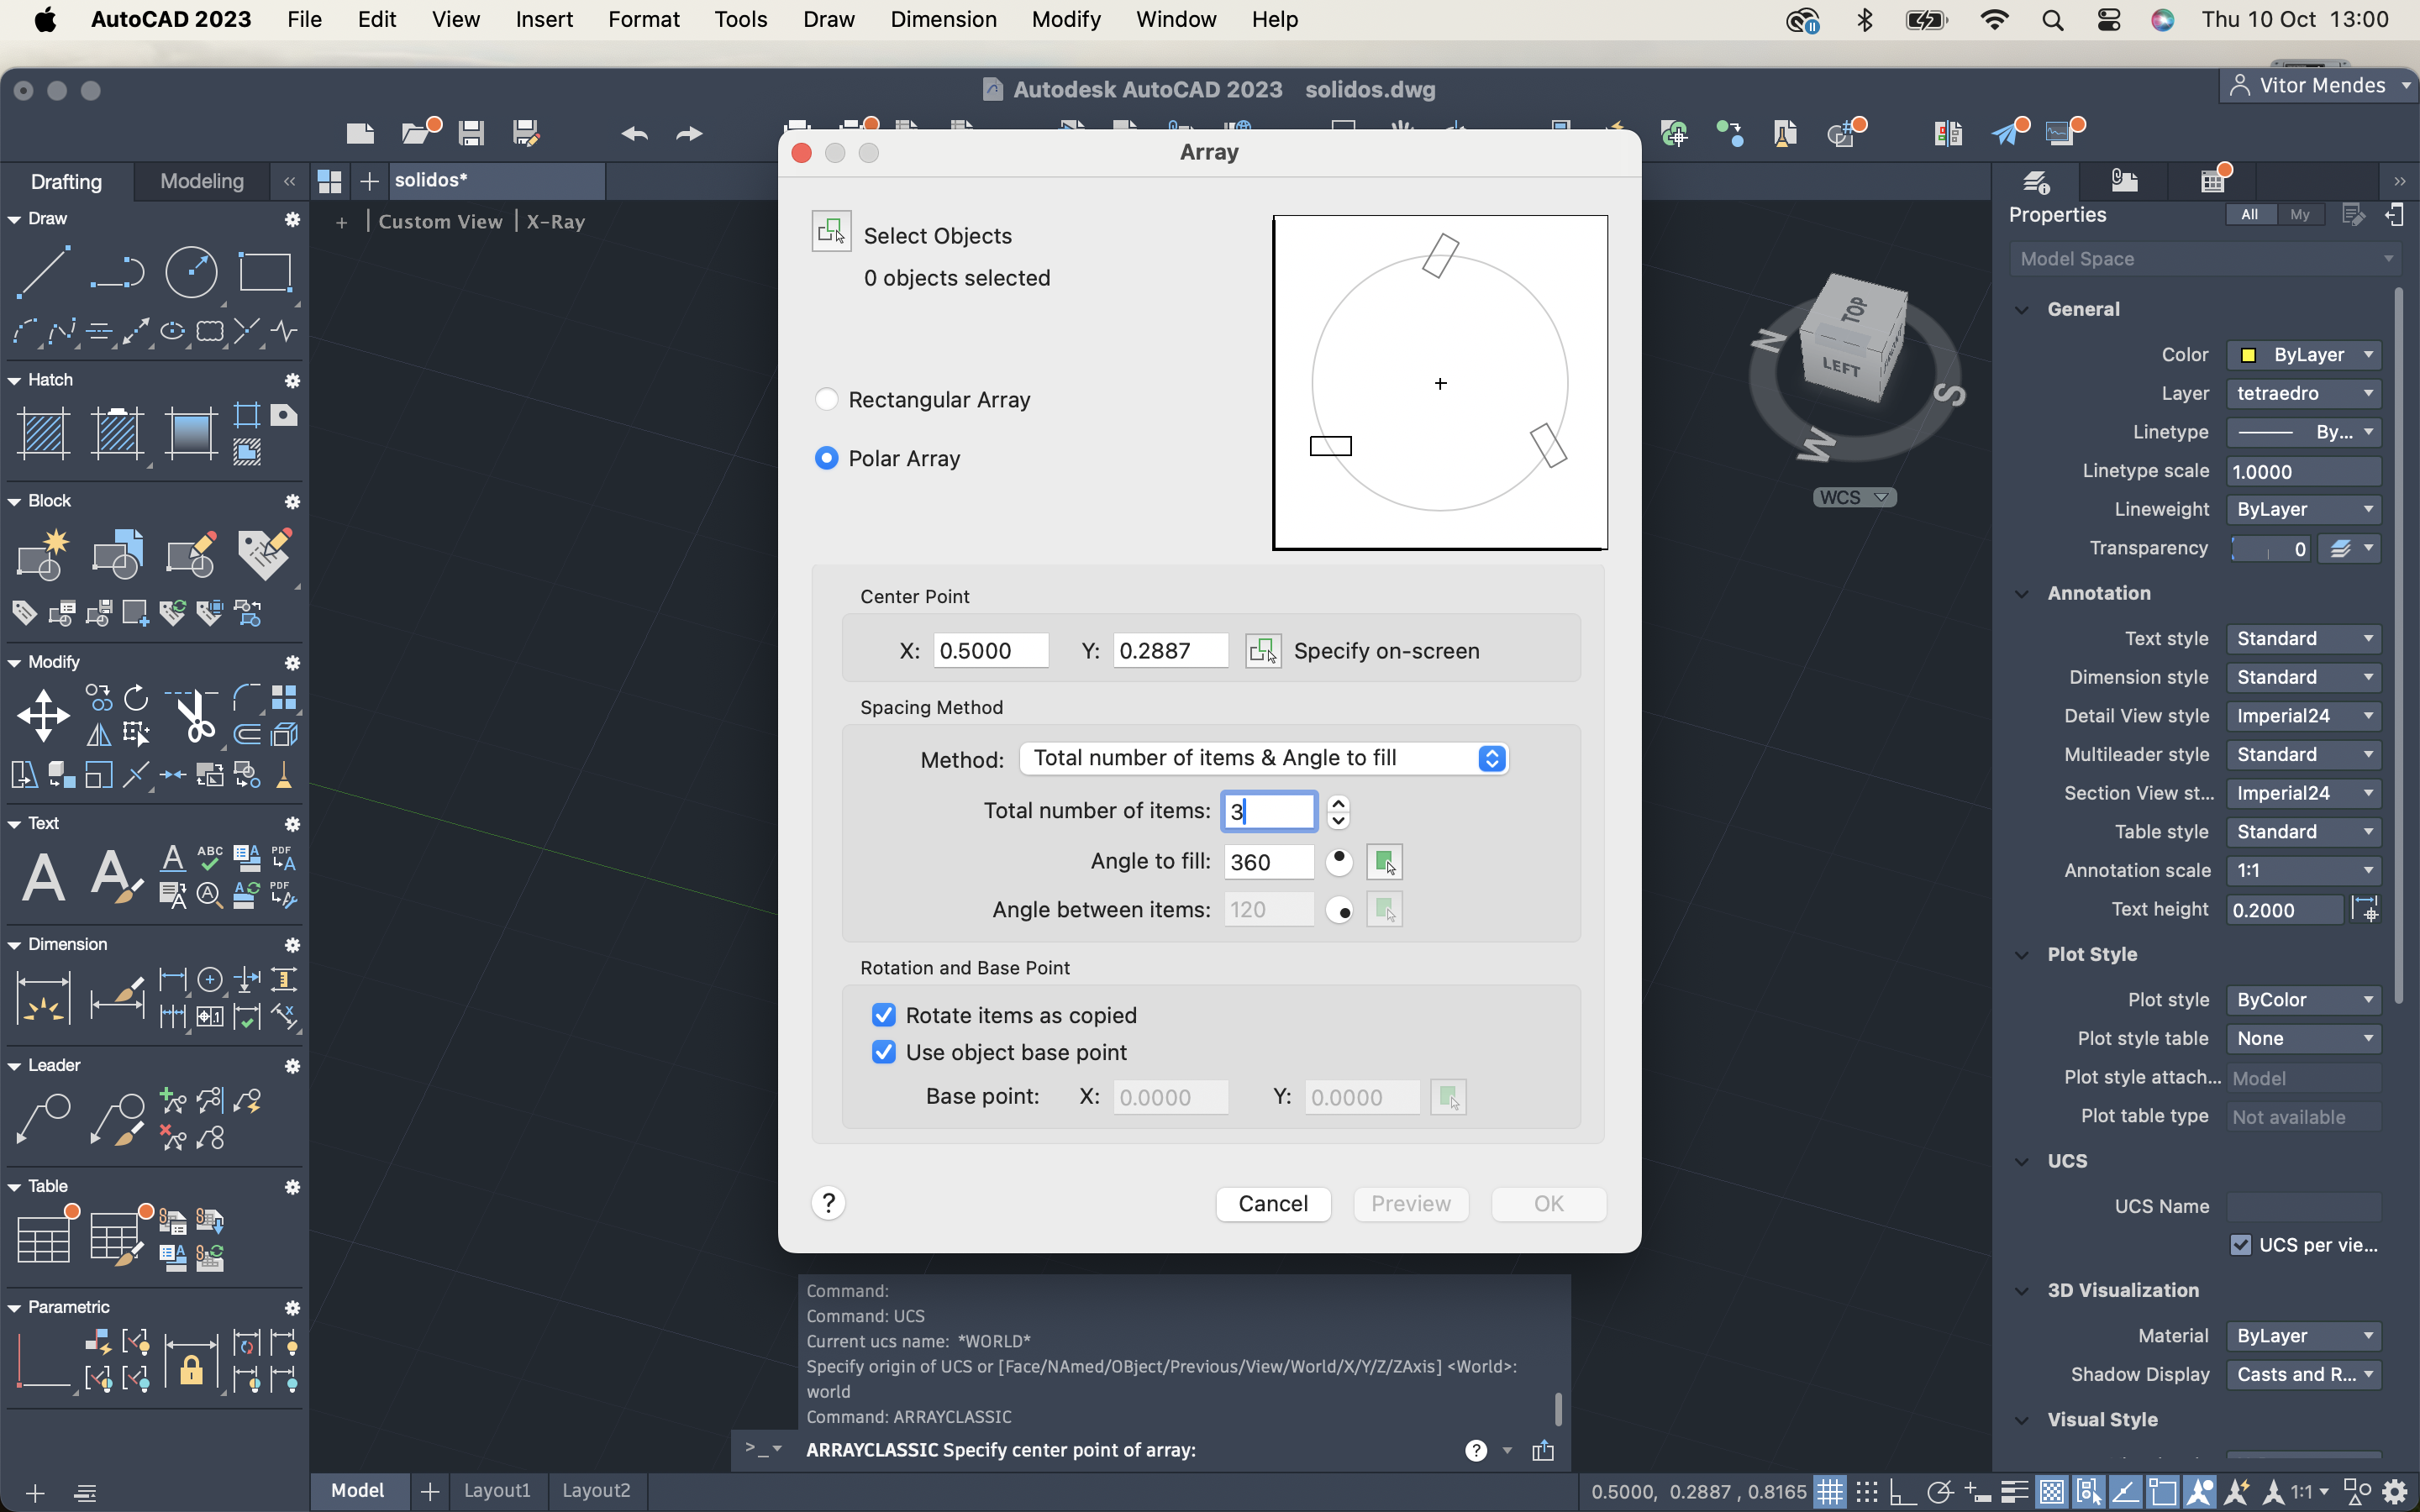Toggle snap mode in status bar

1867,1492
